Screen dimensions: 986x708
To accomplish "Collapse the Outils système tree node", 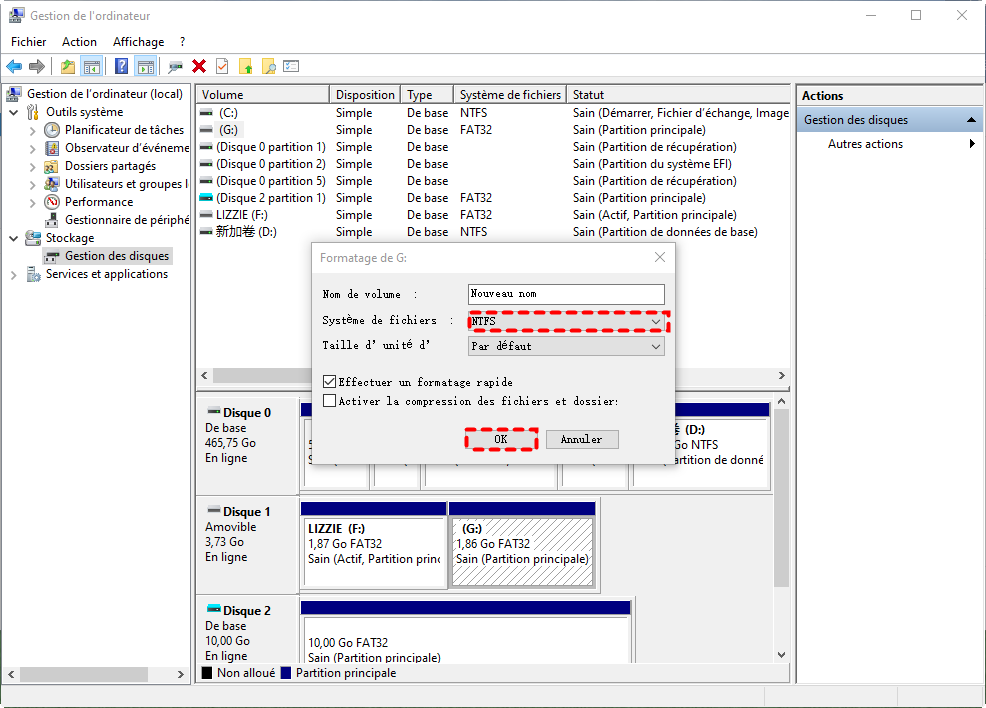I will (x=14, y=113).
